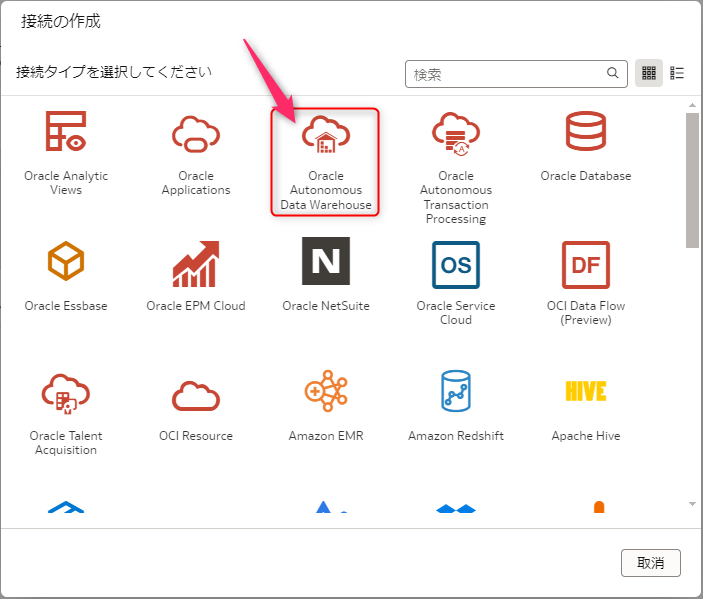
Task: Choose the OCI Resource cloud icon
Action: click(x=196, y=396)
